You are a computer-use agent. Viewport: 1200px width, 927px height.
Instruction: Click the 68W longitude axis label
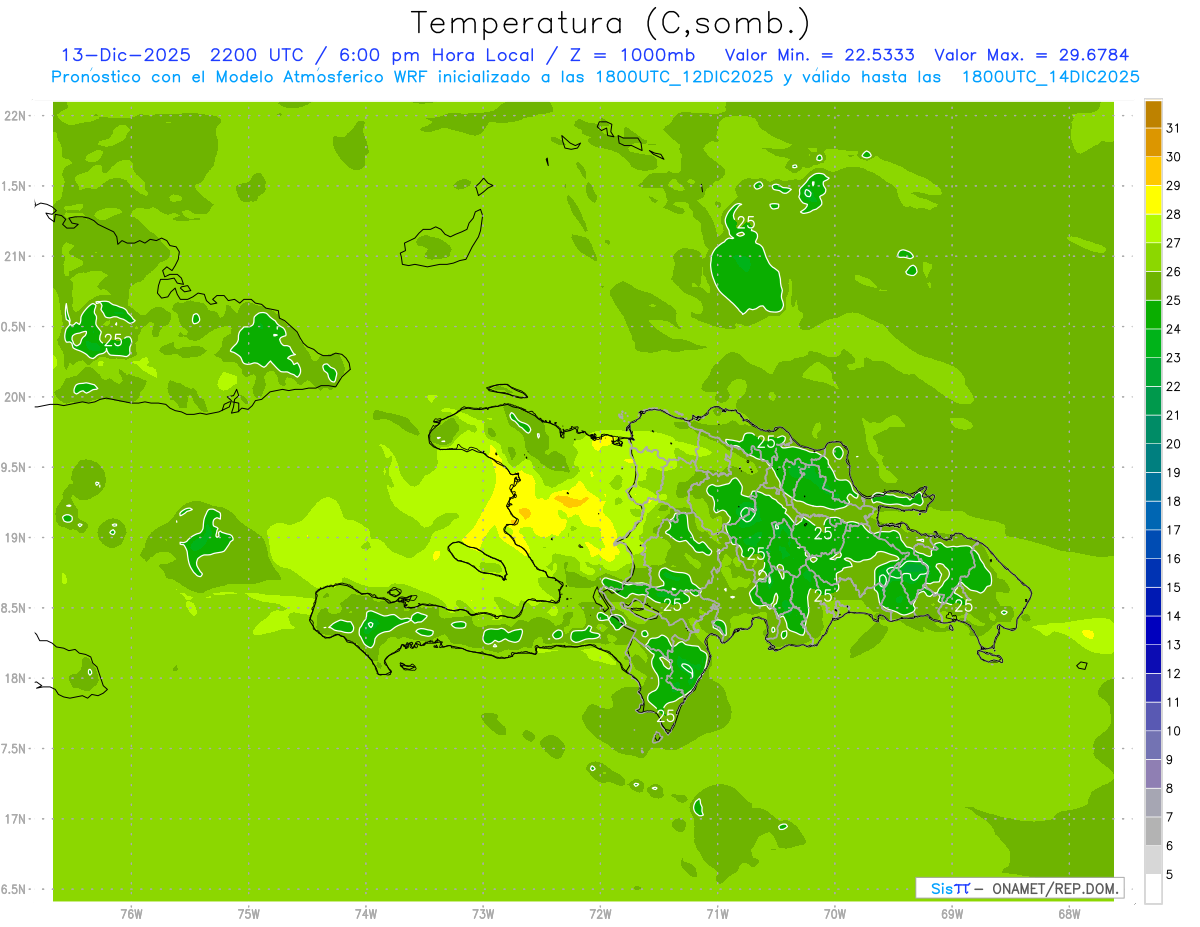click(1069, 913)
